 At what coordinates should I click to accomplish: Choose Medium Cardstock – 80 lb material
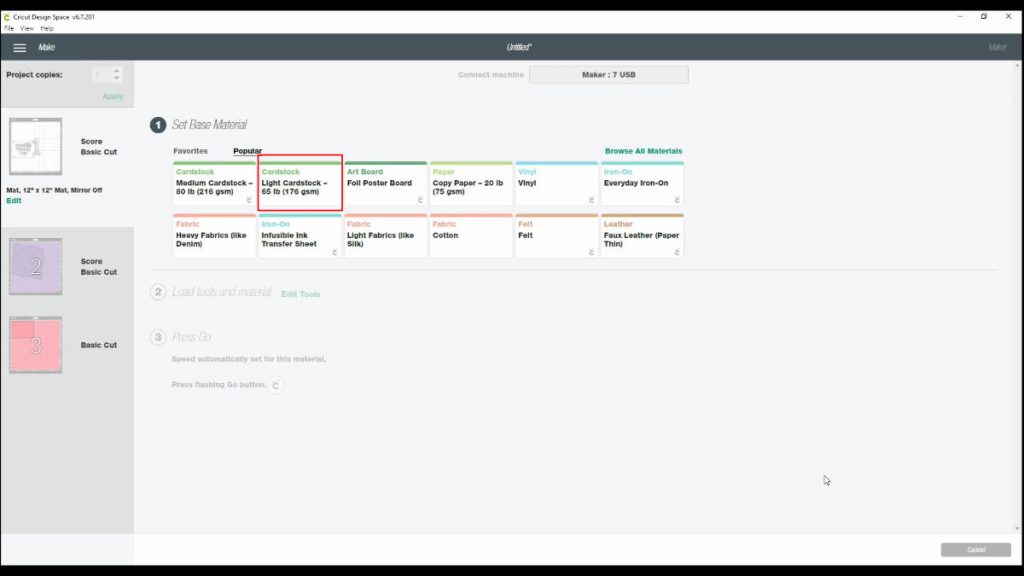(x=214, y=184)
